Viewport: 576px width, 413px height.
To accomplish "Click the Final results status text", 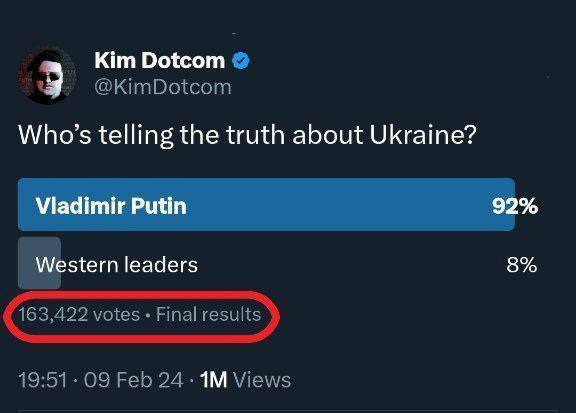I will click(208, 315).
